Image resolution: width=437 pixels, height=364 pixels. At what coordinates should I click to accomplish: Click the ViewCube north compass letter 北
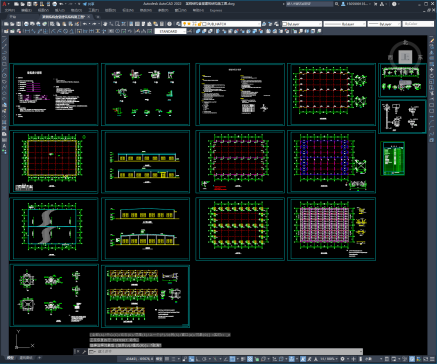coord(406,42)
